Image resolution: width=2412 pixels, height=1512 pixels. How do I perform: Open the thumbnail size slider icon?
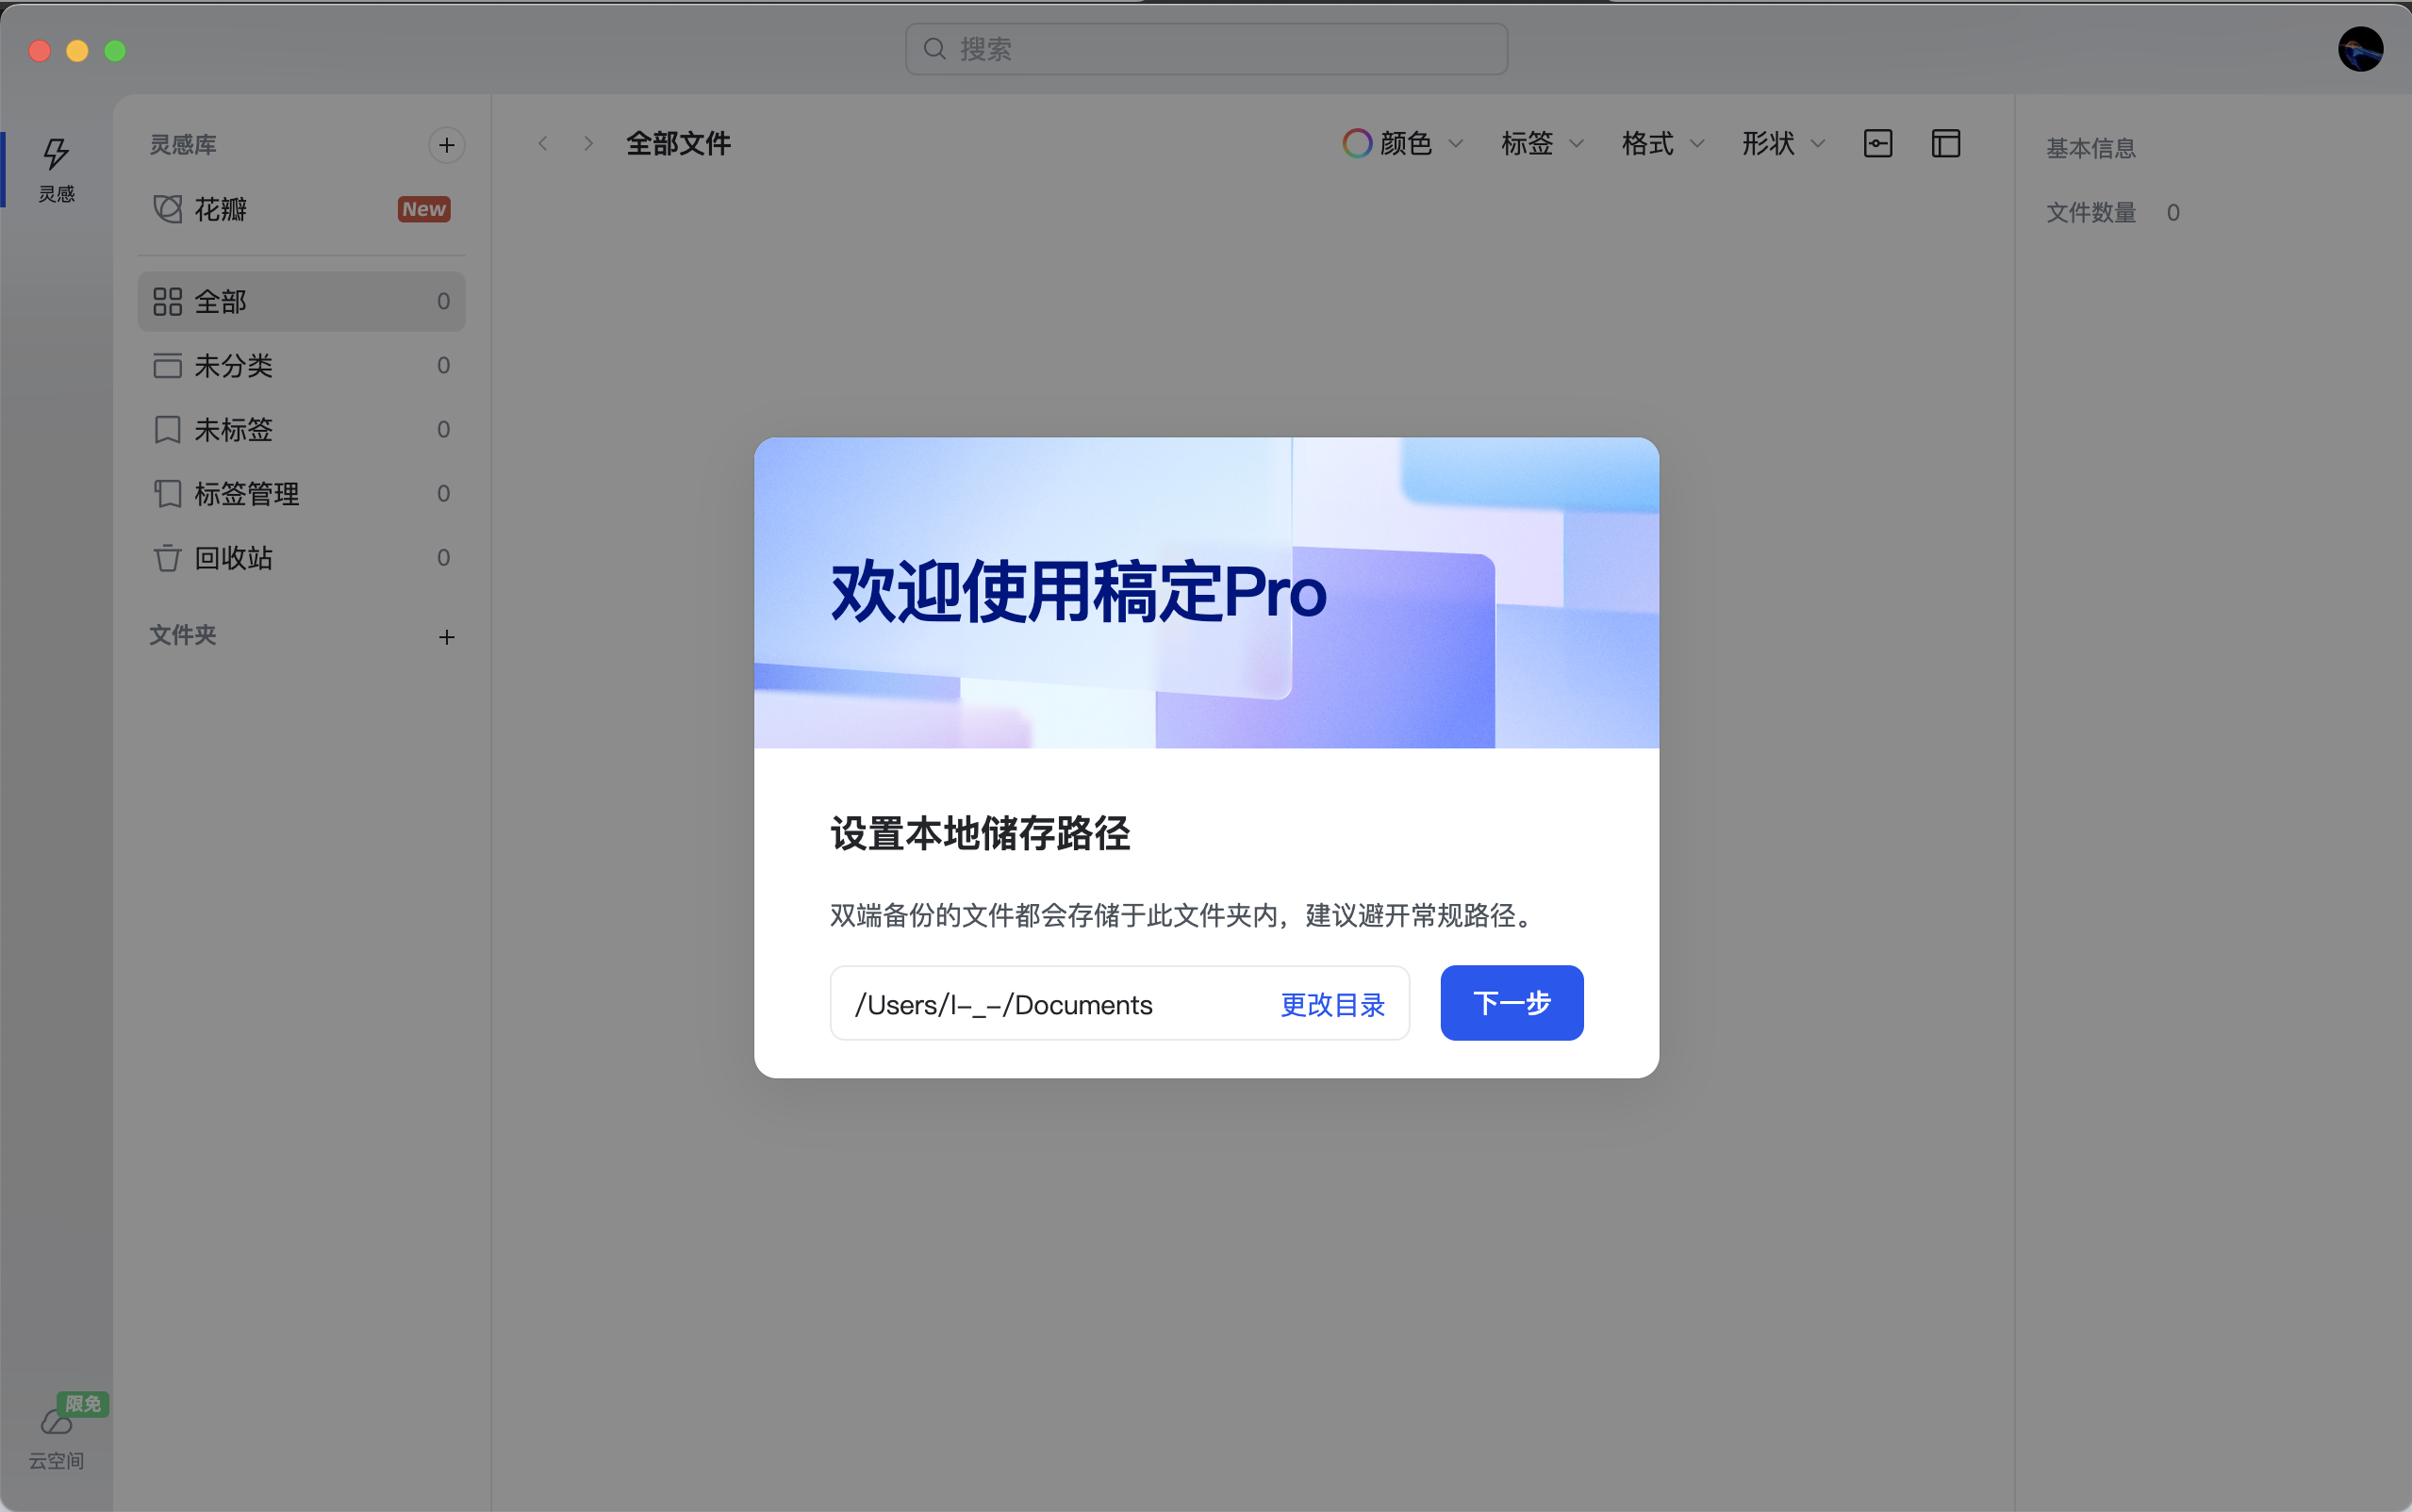click(x=1878, y=144)
